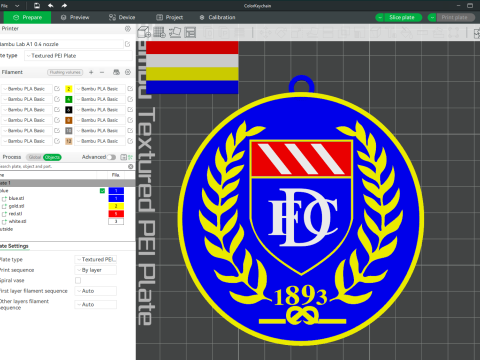Click the Flushing volumes button
The height and width of the screenshot is (360, 480).
[x=65, y=72]
